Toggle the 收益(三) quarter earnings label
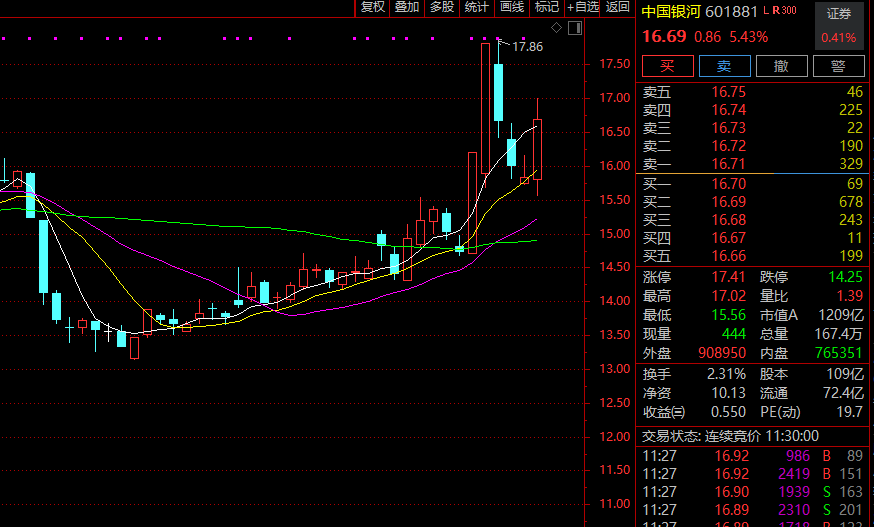 coord(664,411)
